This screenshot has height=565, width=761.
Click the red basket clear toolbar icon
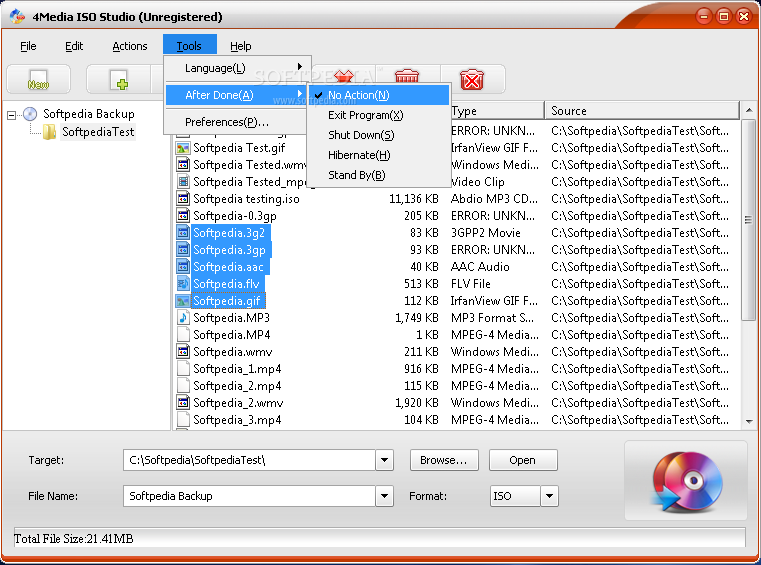click(x=407, y=78)
